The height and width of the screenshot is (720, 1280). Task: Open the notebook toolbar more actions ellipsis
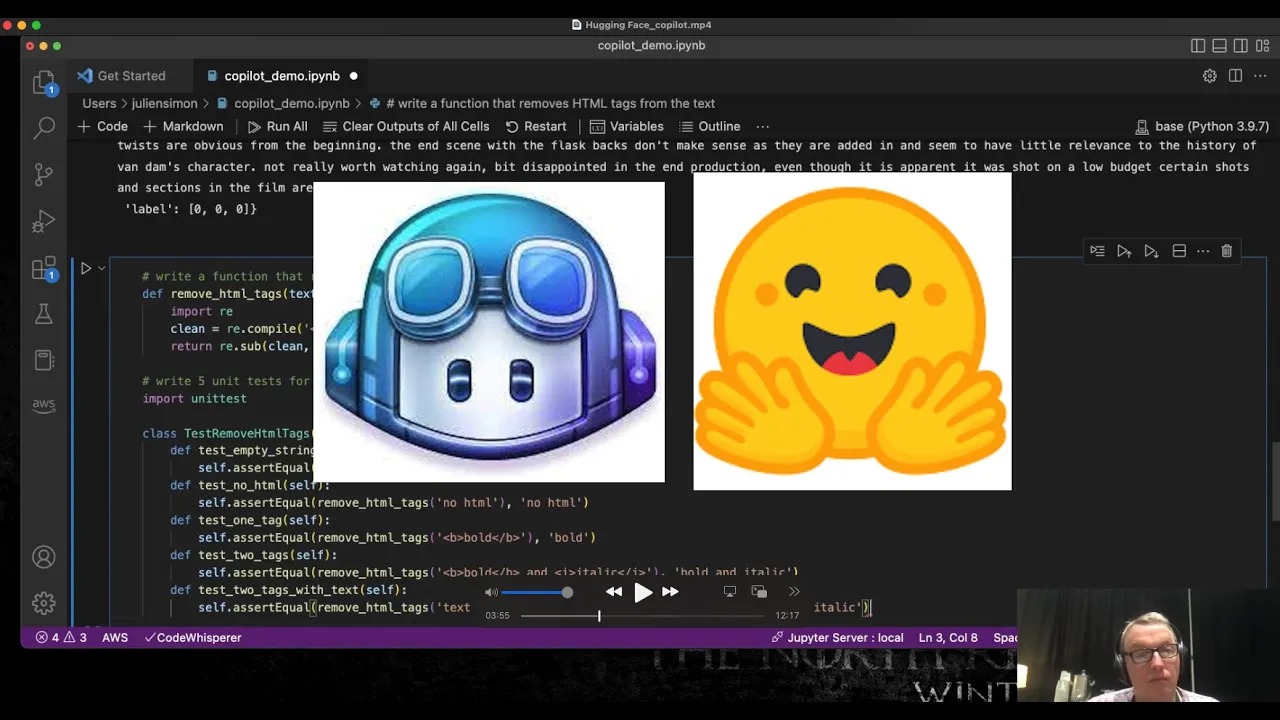tap(762, 127)
